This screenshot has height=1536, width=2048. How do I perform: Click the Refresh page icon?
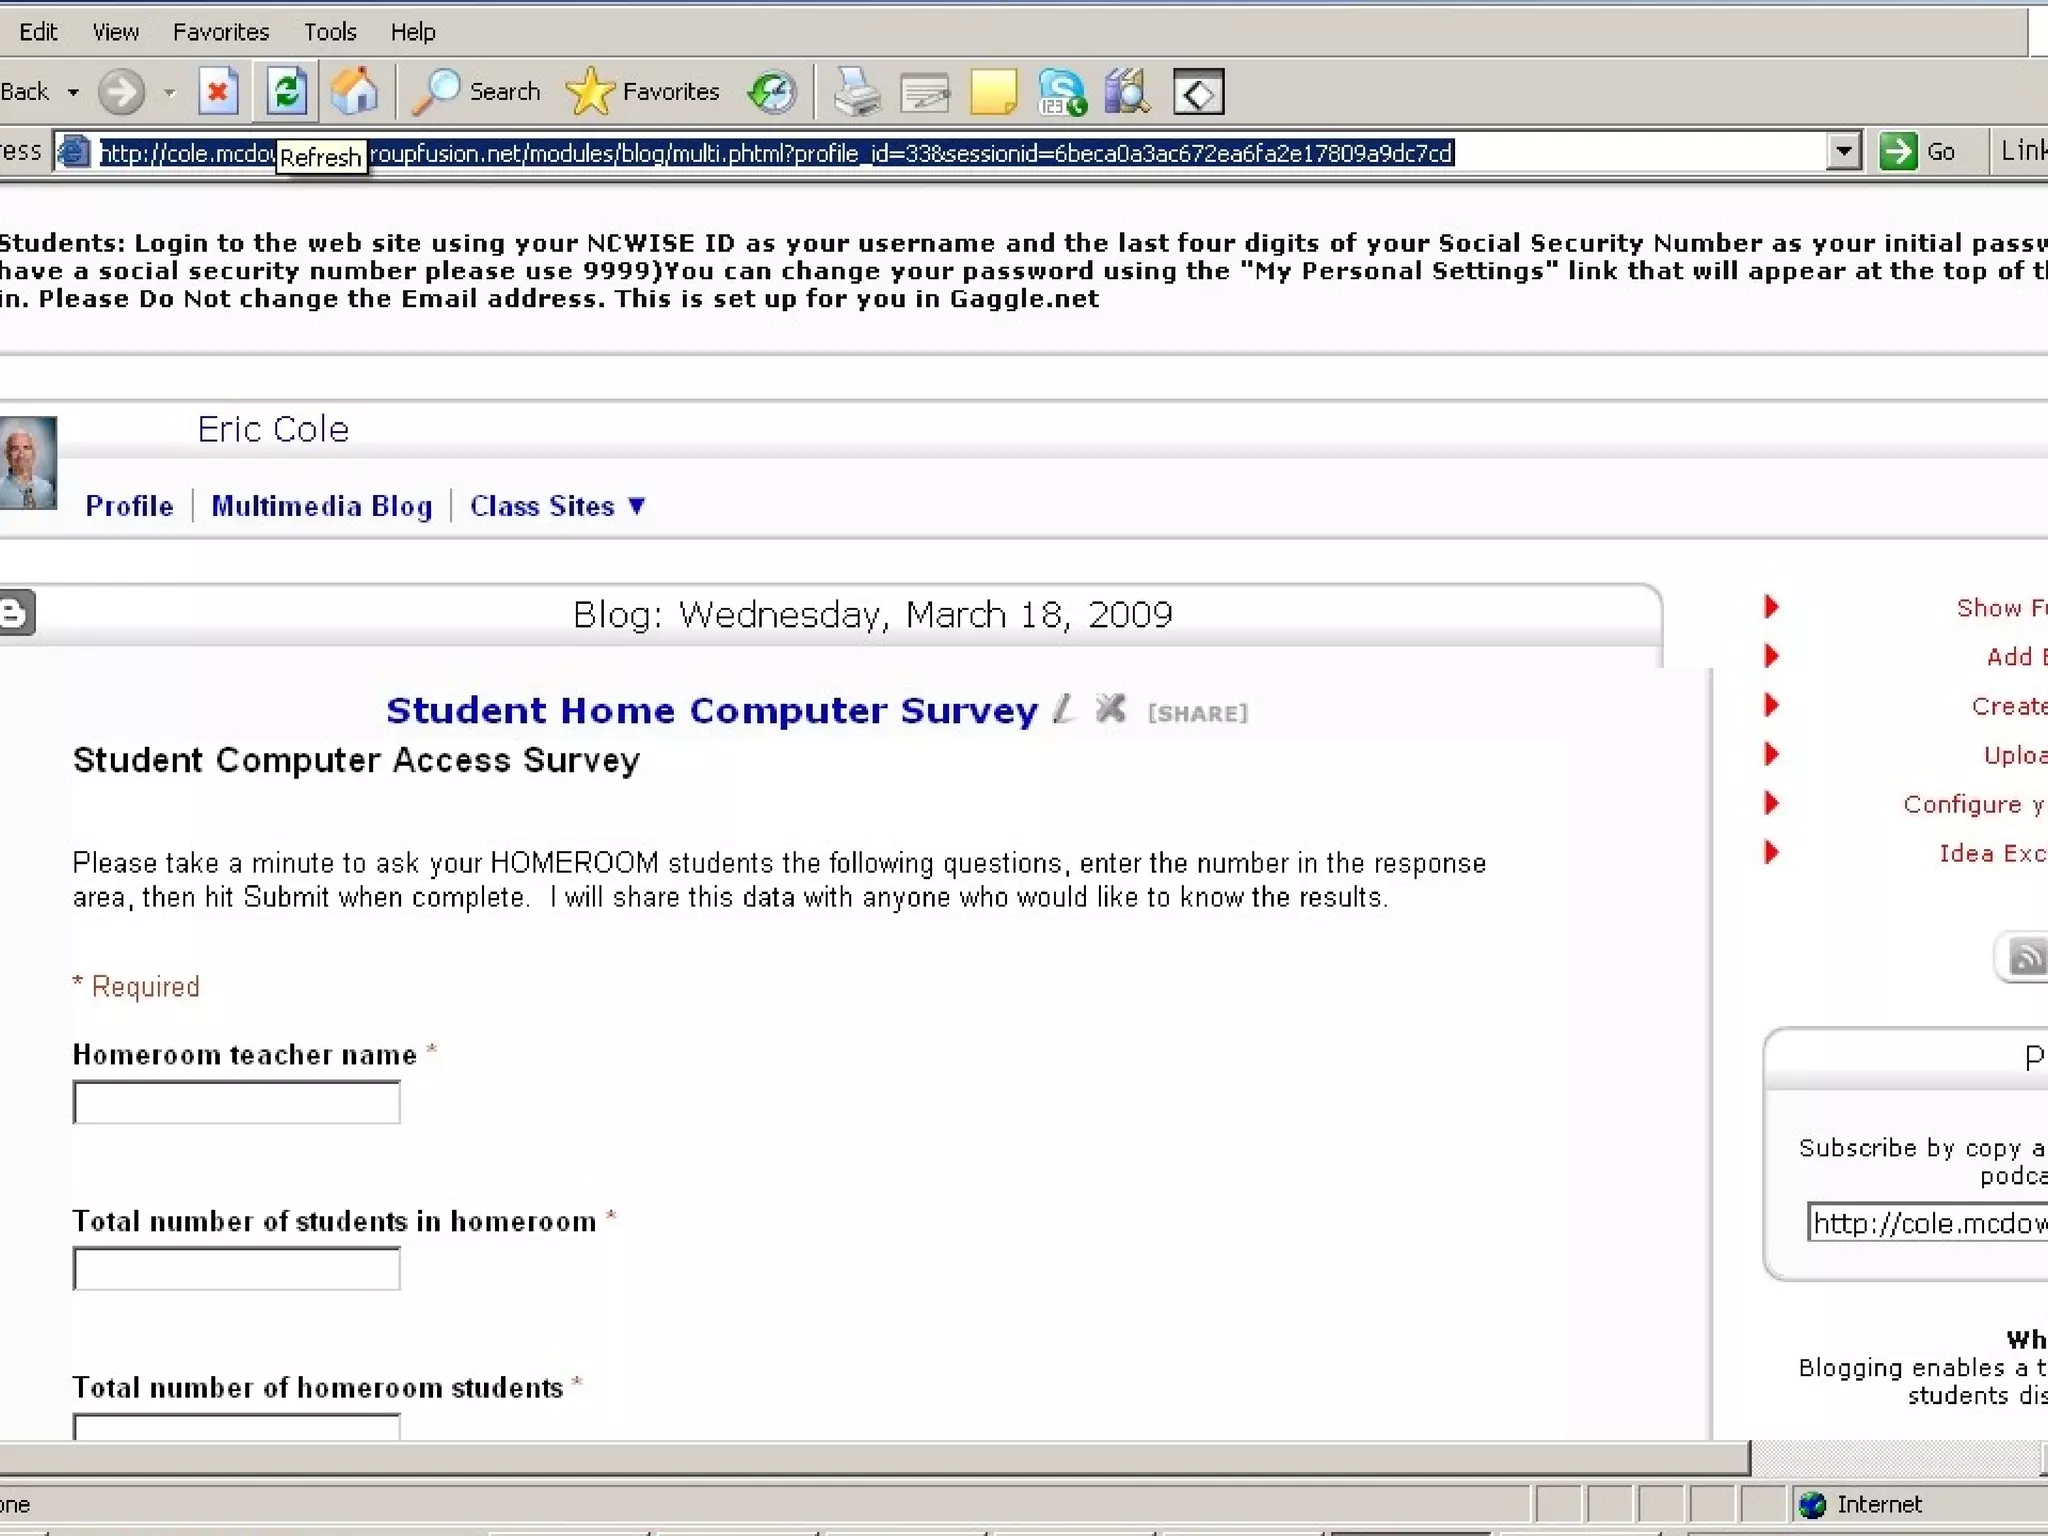click(x=286, y=92)
